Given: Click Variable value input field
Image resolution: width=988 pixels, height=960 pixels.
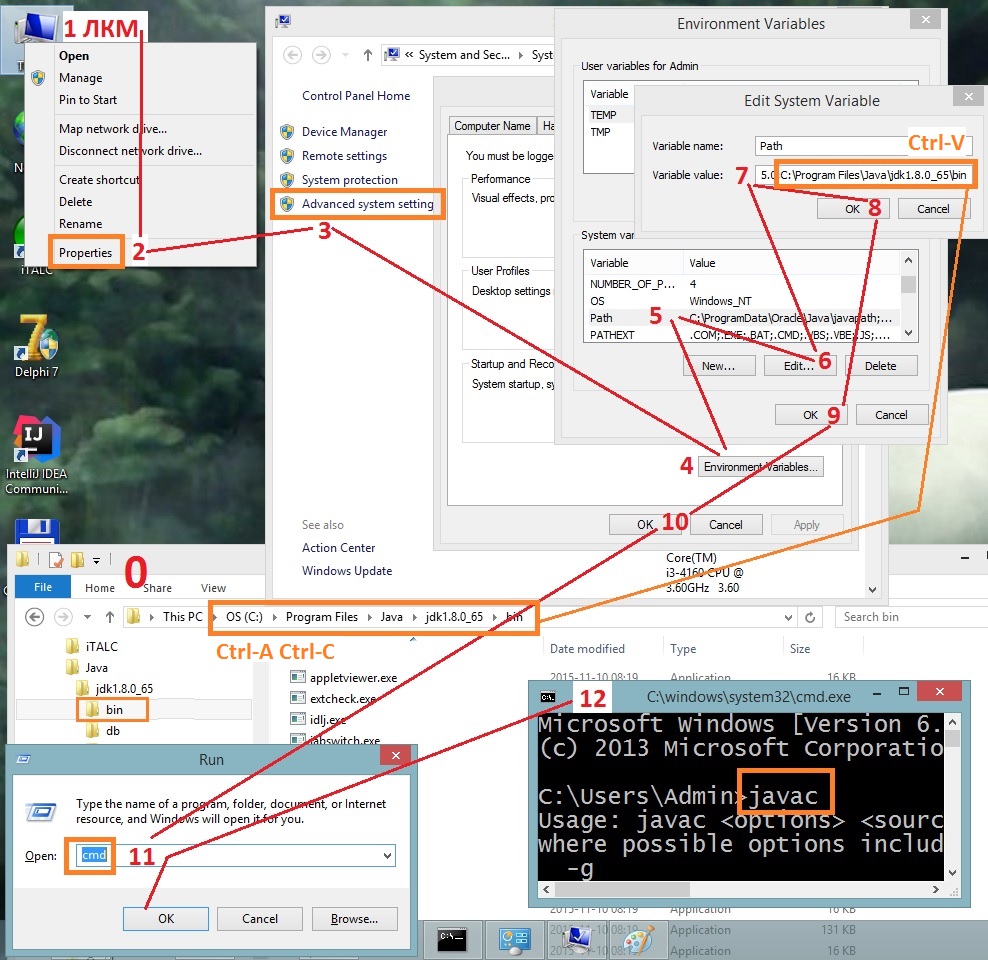Looking at the screenshot, I should [864, 175].
